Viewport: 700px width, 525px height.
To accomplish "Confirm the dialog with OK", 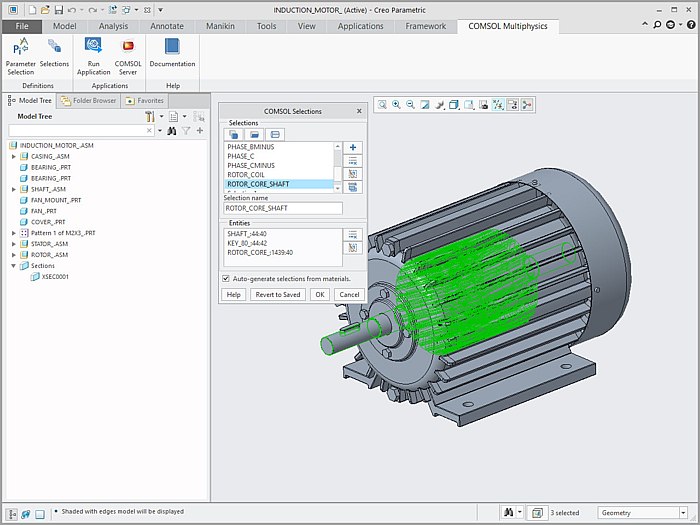I will click(320, 295).
